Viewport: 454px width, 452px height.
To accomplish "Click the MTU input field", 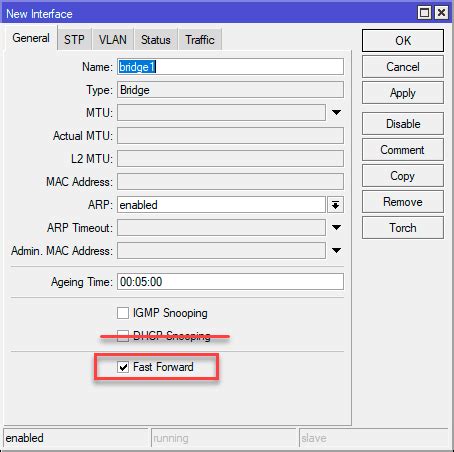I will point(221,113).
